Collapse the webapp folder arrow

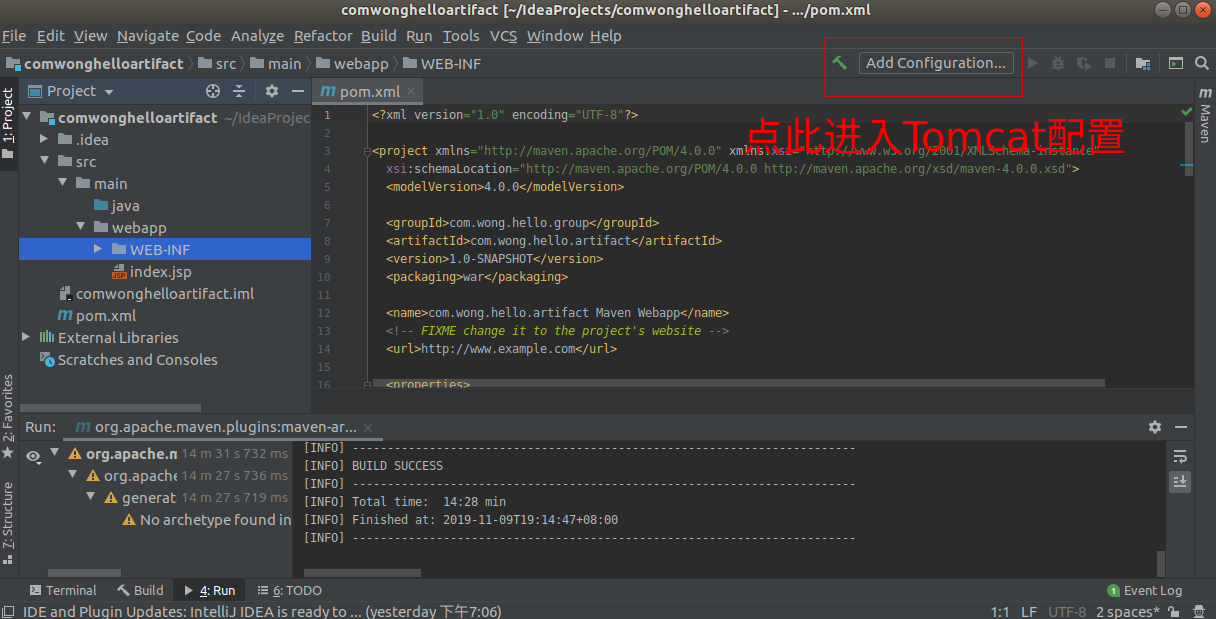pyautogui.click(x=79, y=227)
